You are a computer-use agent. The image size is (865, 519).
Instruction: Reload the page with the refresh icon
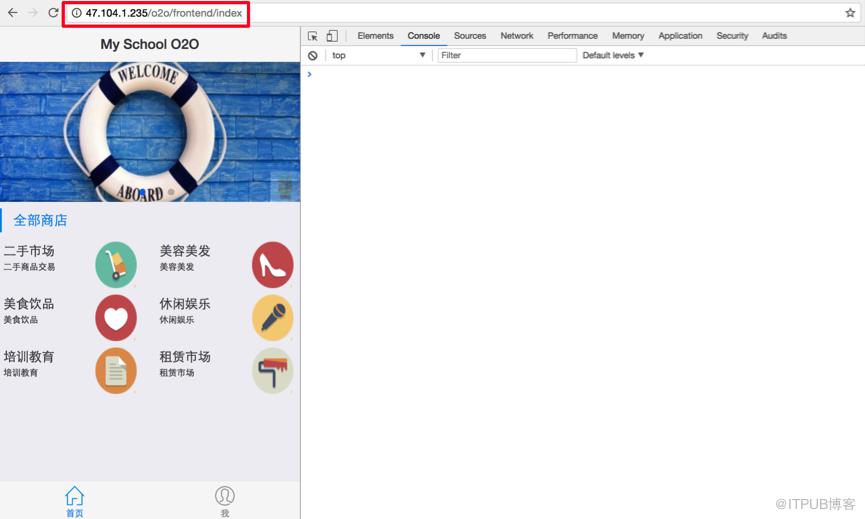click(53, 12)
